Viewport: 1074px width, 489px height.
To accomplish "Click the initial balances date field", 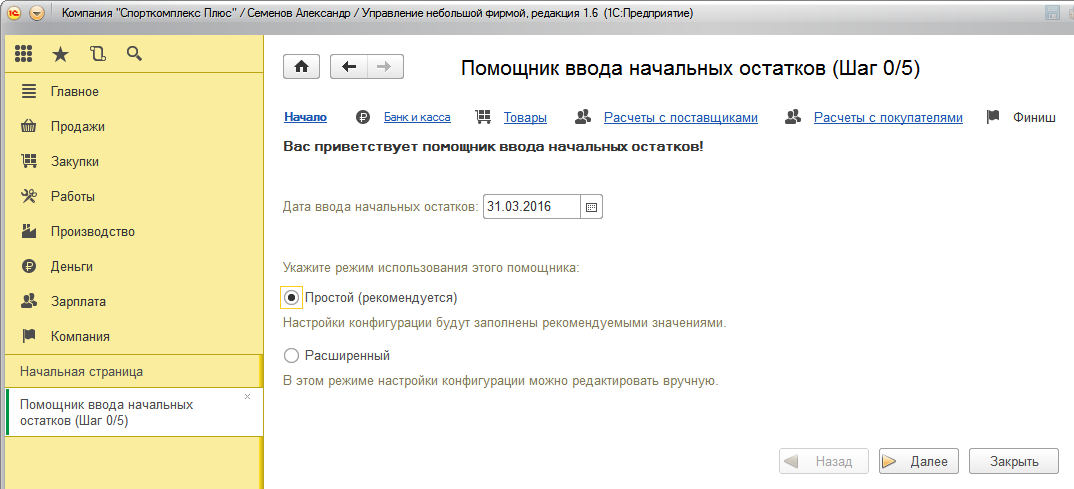I will [x=532, y=206].
